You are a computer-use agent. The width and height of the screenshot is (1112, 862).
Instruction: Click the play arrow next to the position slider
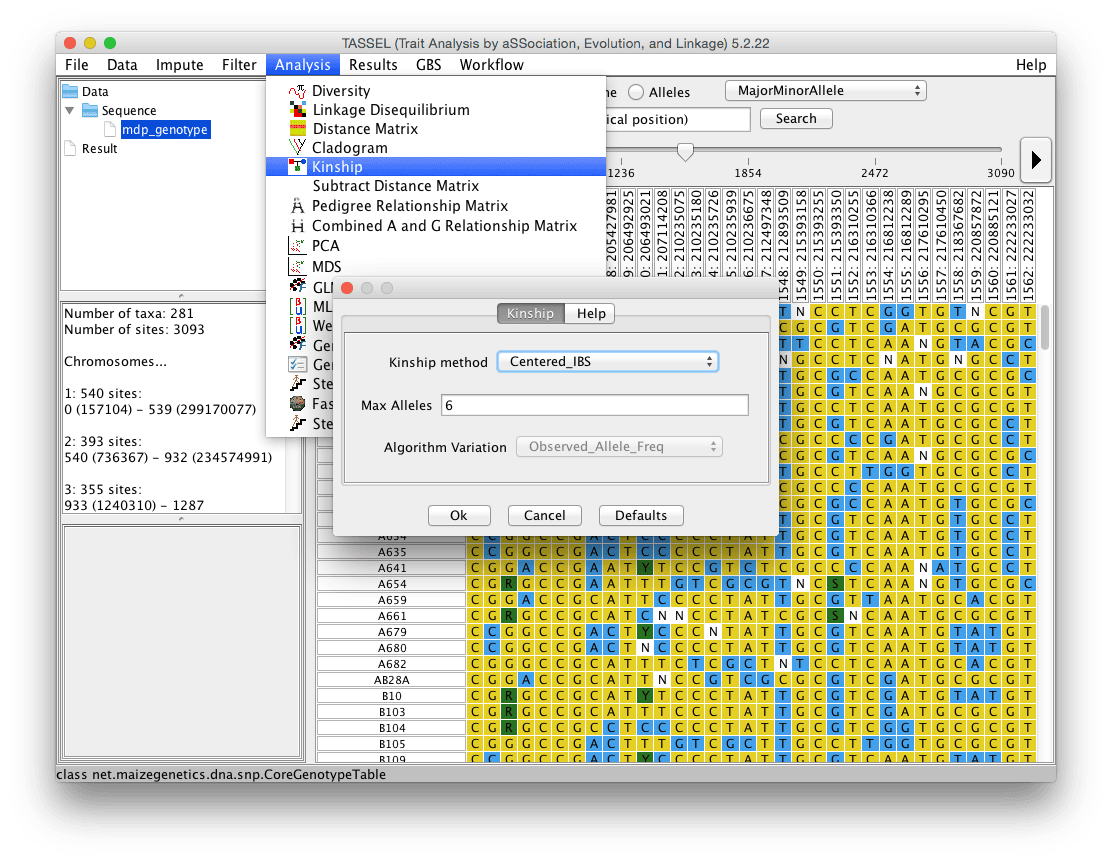click(x=1035, y=160)
